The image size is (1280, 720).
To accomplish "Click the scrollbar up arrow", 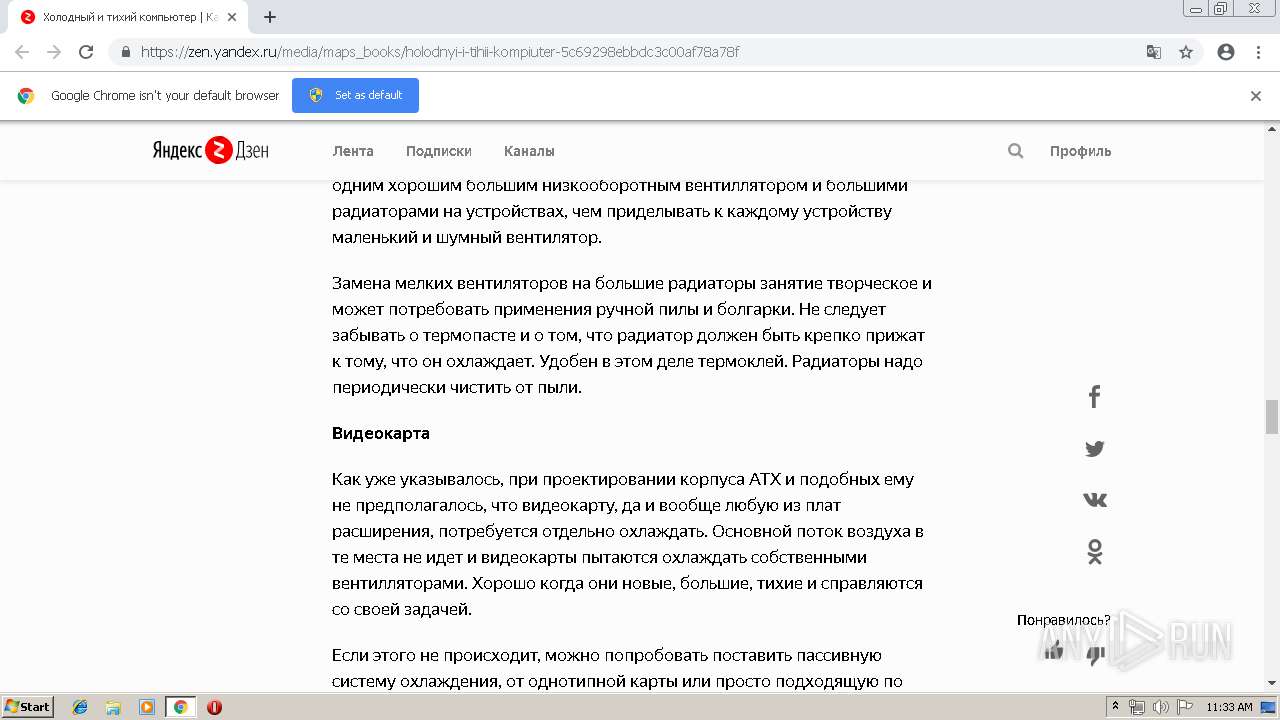I will click(x=1272, y=129).
